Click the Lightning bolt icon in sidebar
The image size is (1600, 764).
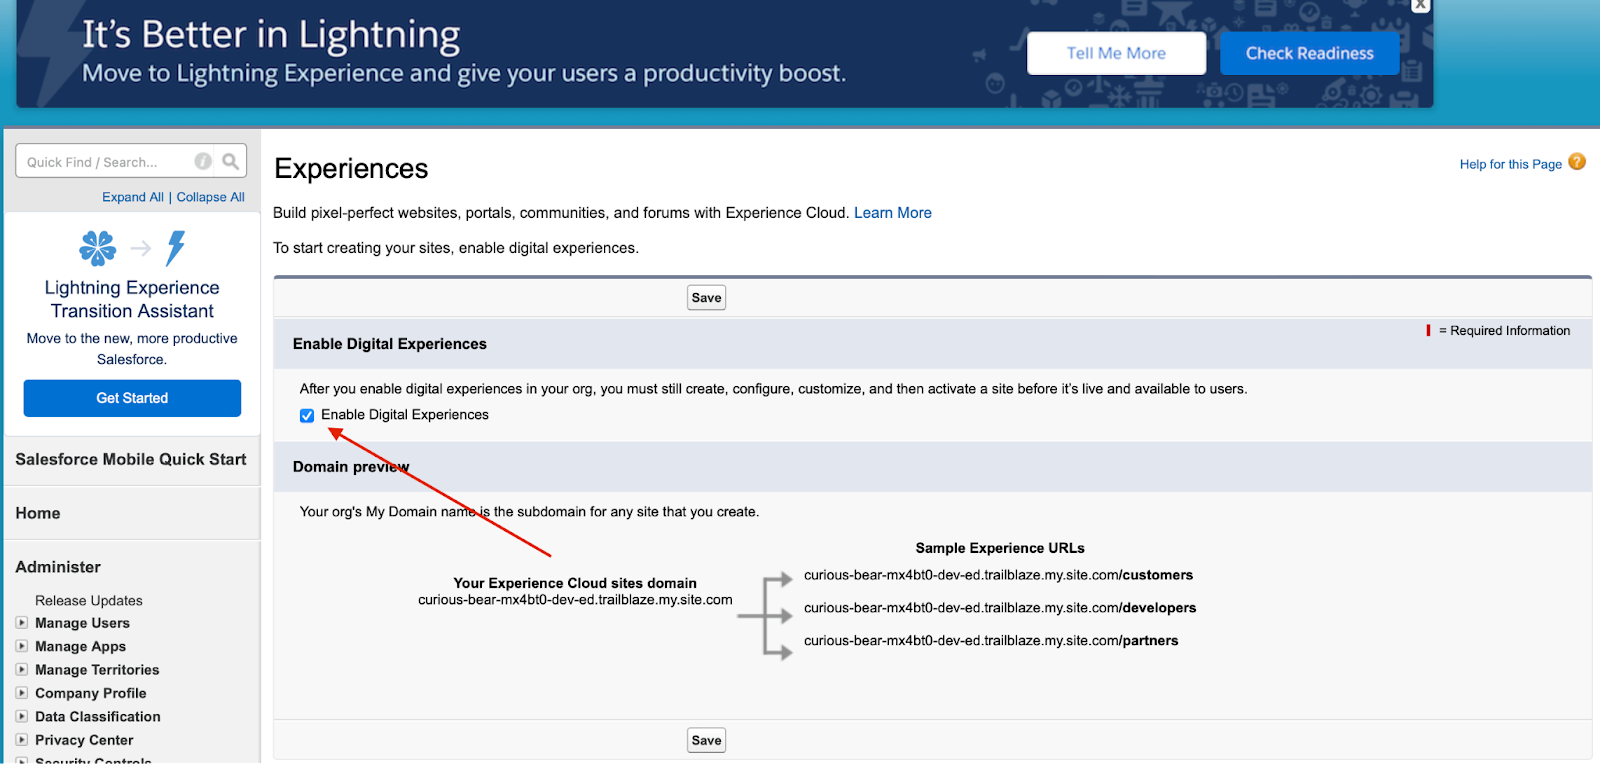click(x=176, y=248)
